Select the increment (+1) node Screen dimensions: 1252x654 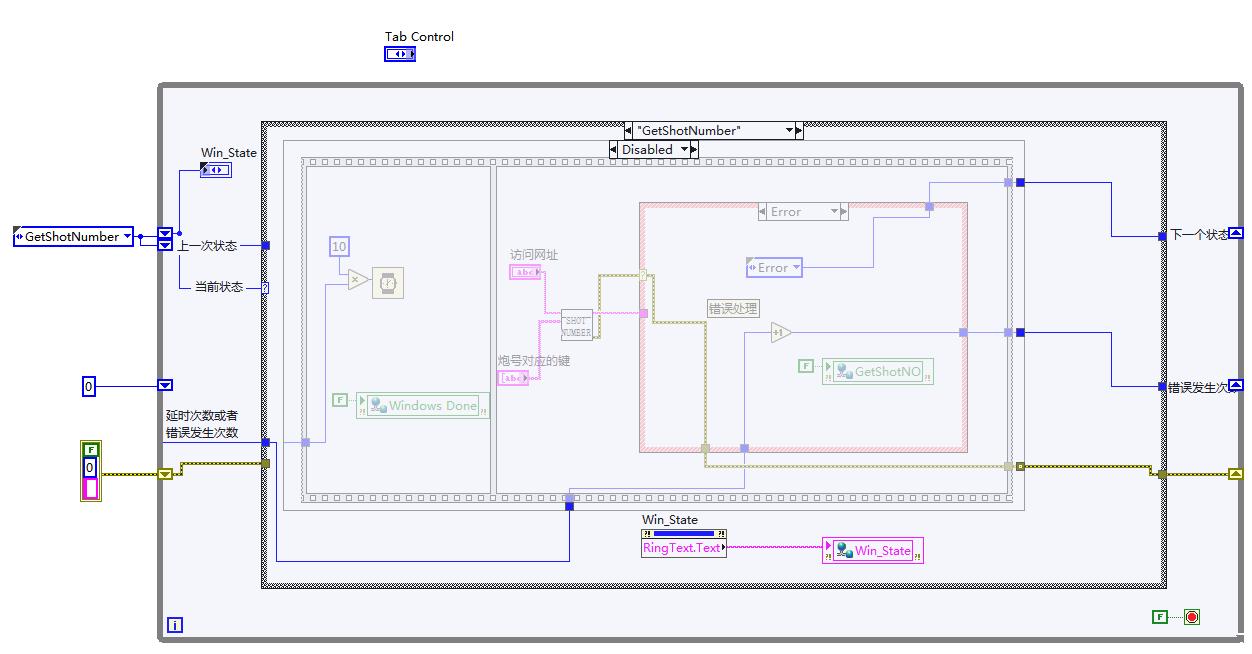click(x=780, y=333)
